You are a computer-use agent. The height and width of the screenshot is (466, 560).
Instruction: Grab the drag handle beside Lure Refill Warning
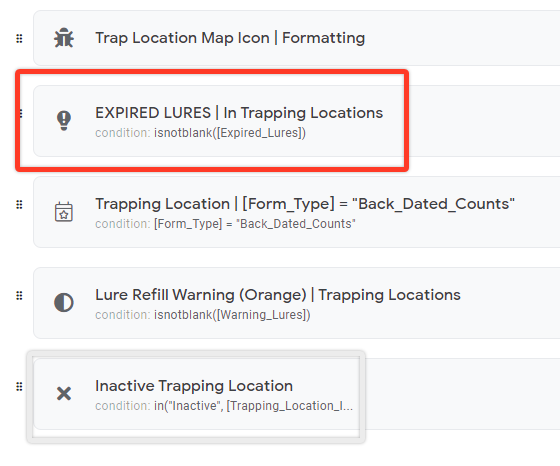[x=19, y=295]
